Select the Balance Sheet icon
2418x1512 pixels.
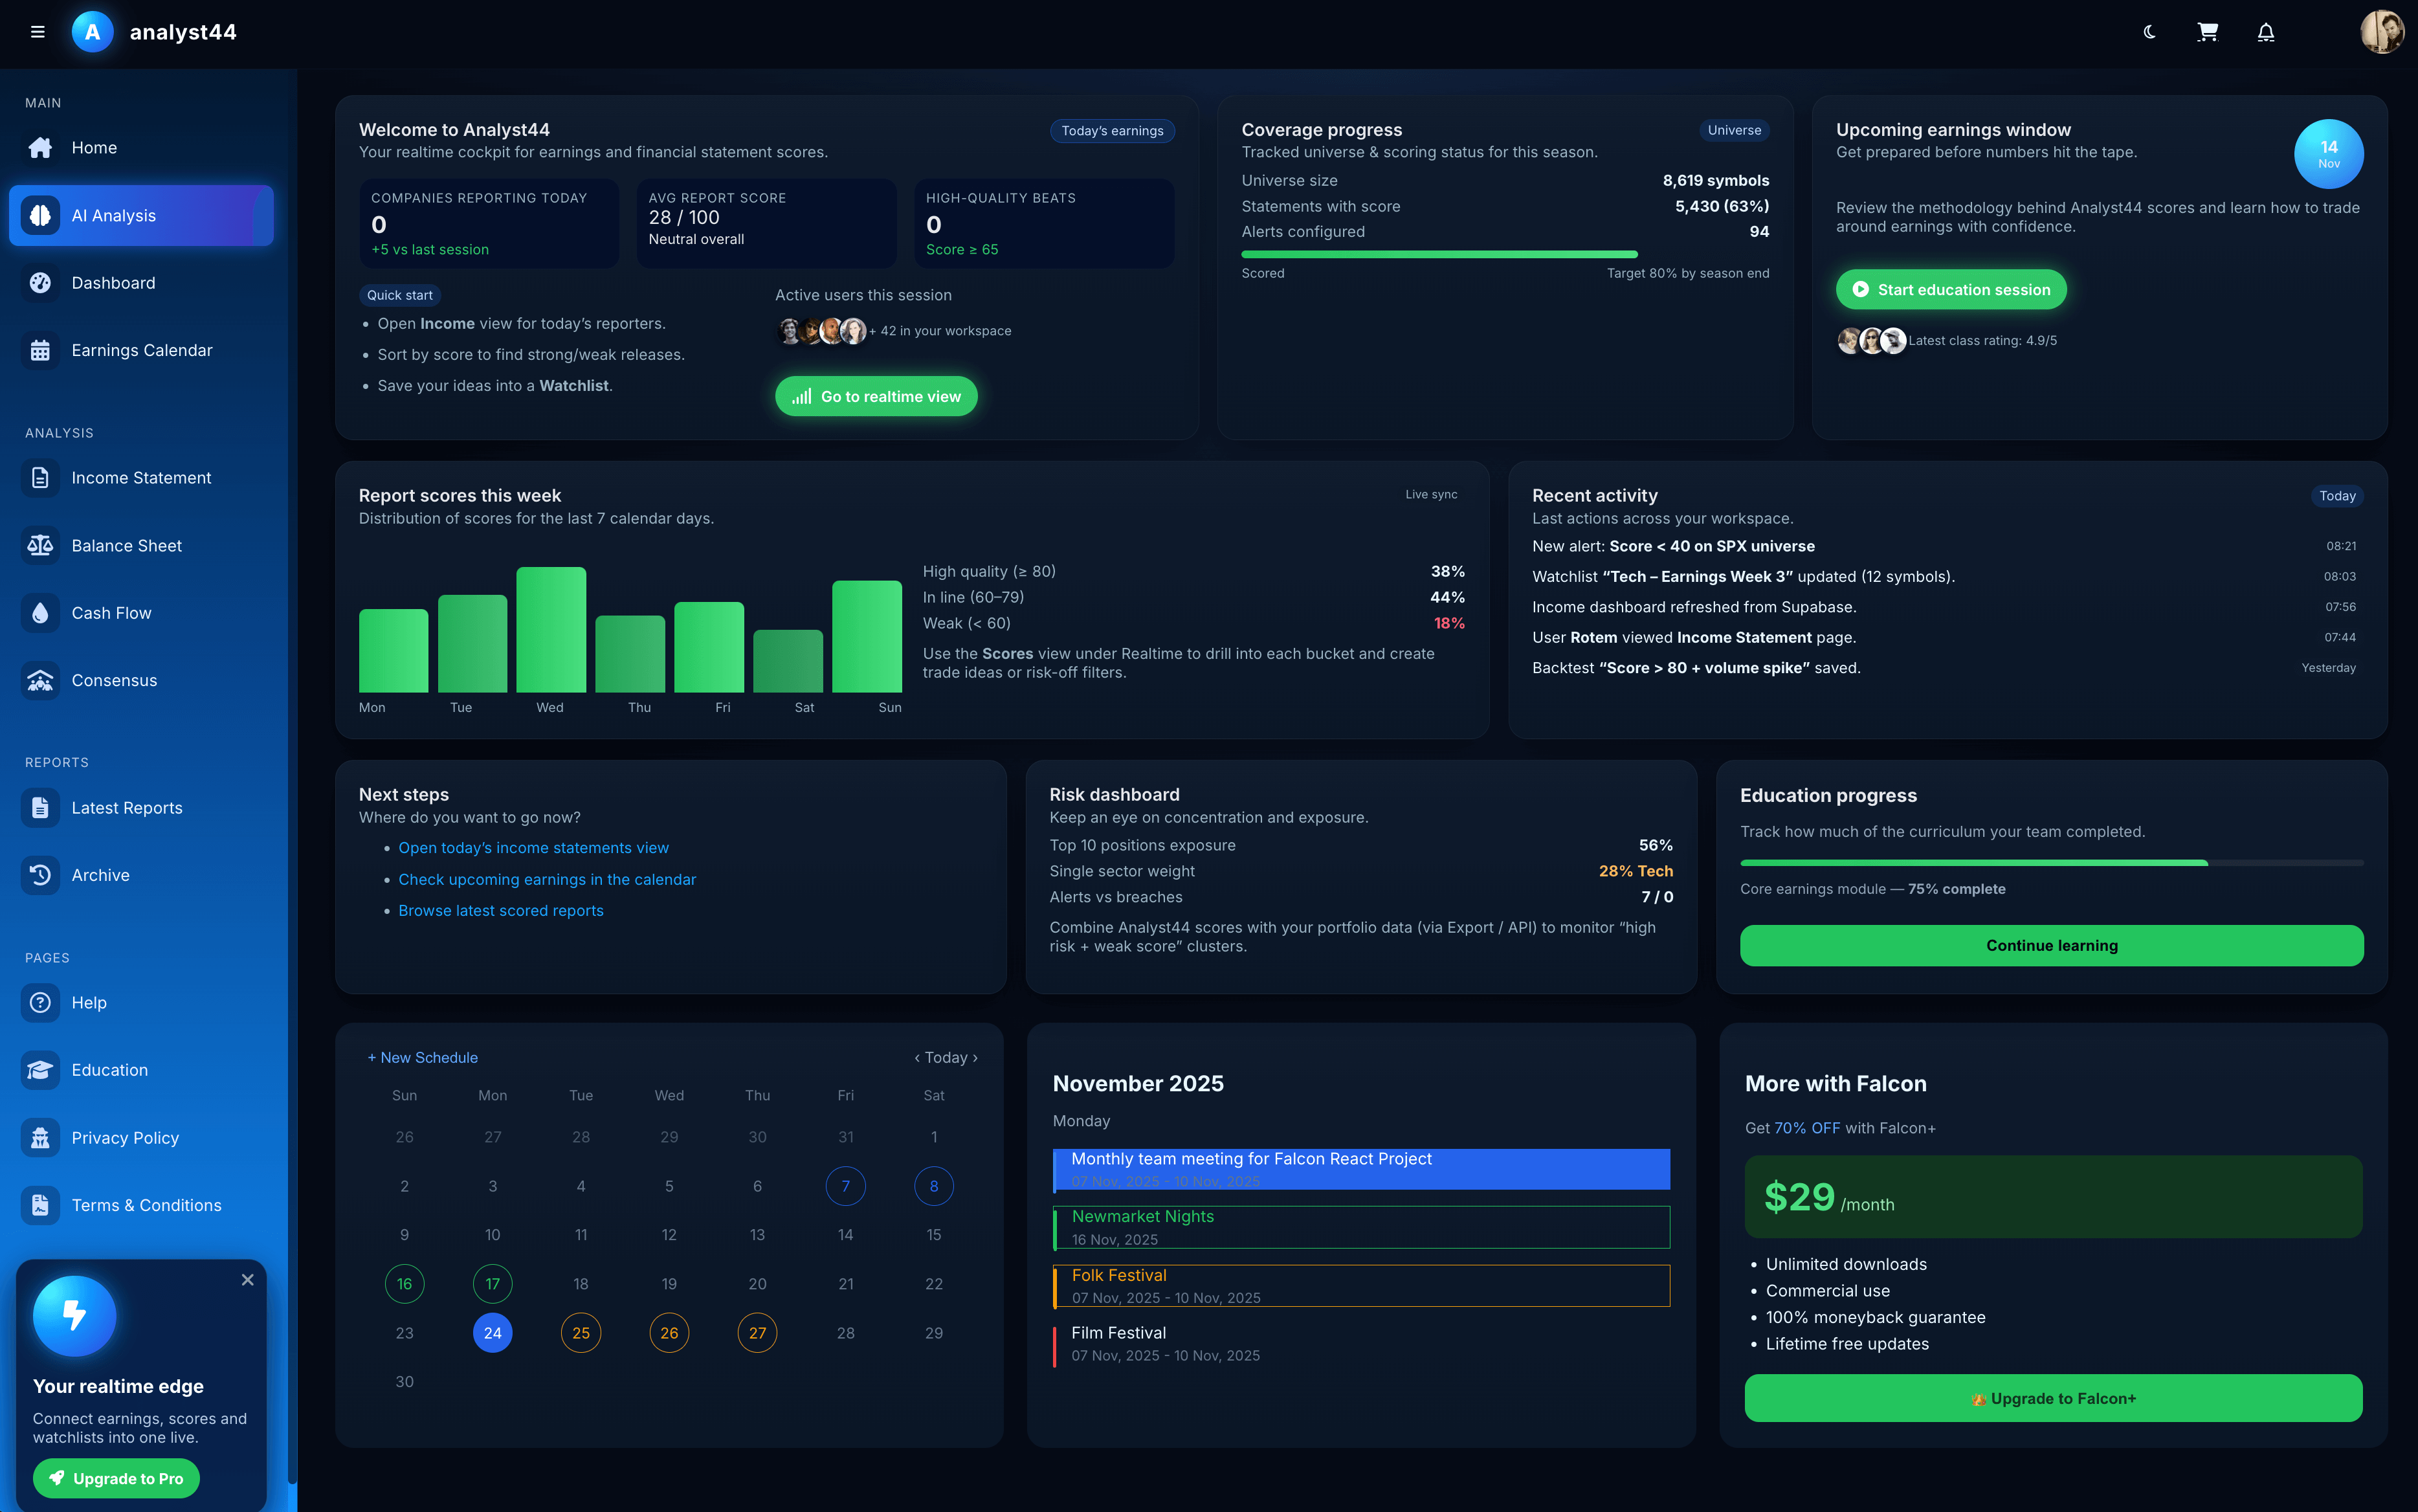(40, 545)
